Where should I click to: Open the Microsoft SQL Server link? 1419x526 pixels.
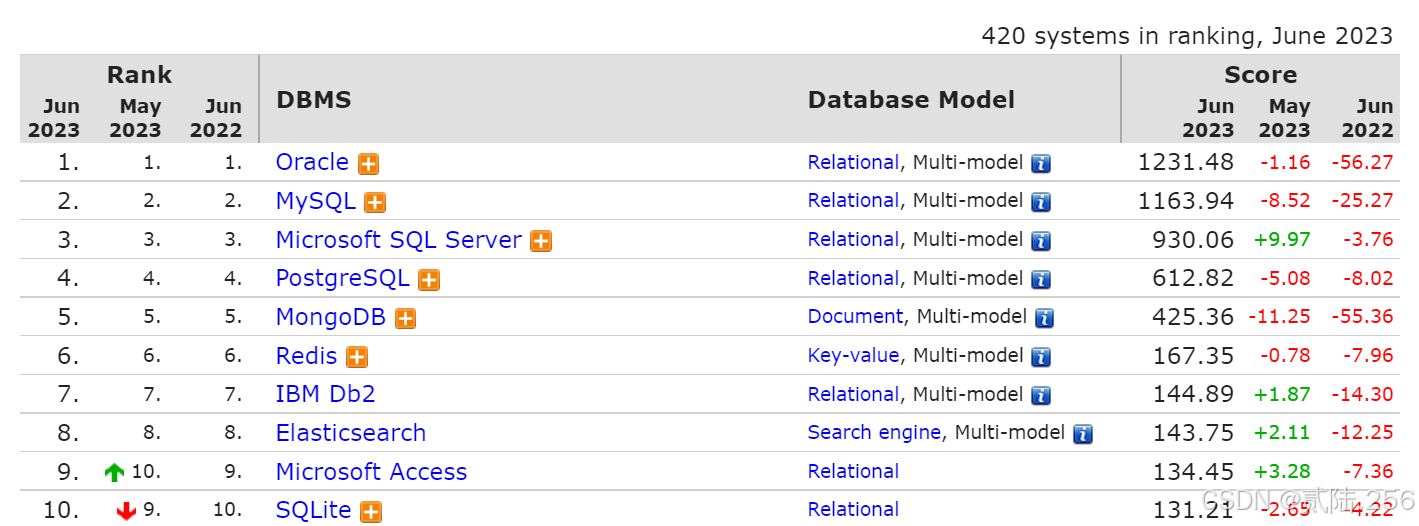coord(399,240)
